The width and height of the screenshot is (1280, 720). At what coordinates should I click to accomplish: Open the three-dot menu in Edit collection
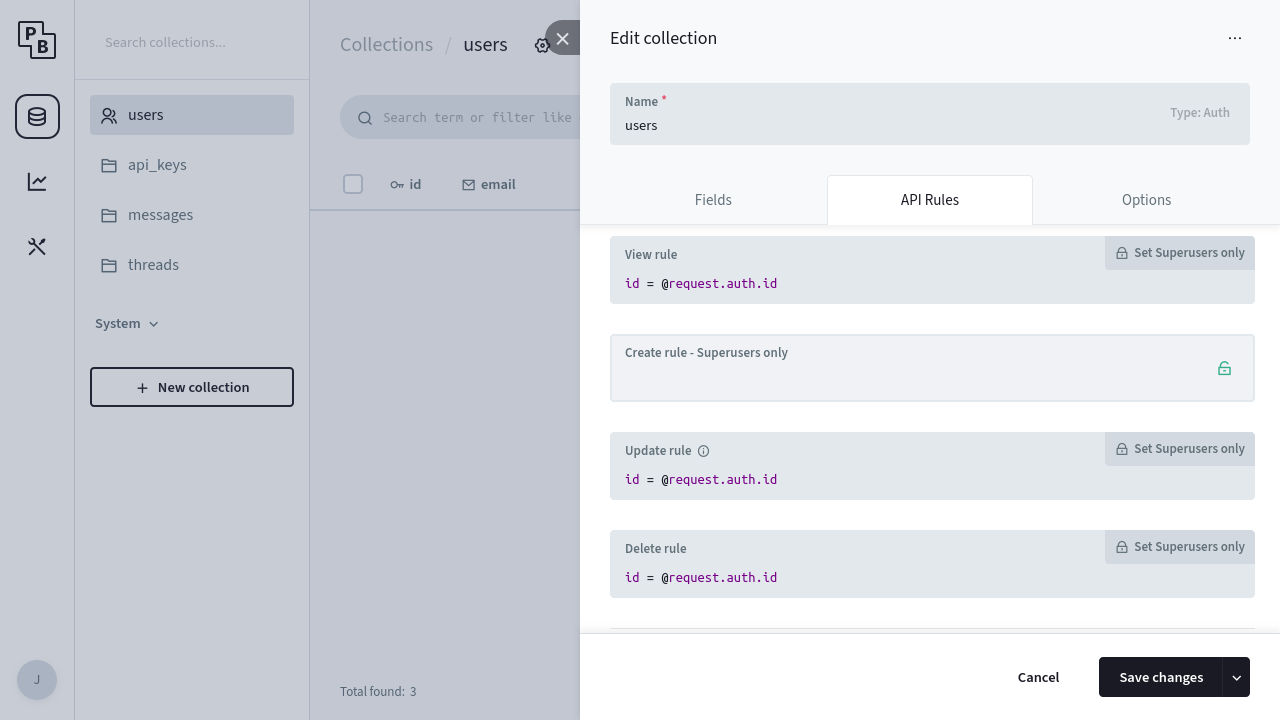[x=1235, y=38]
